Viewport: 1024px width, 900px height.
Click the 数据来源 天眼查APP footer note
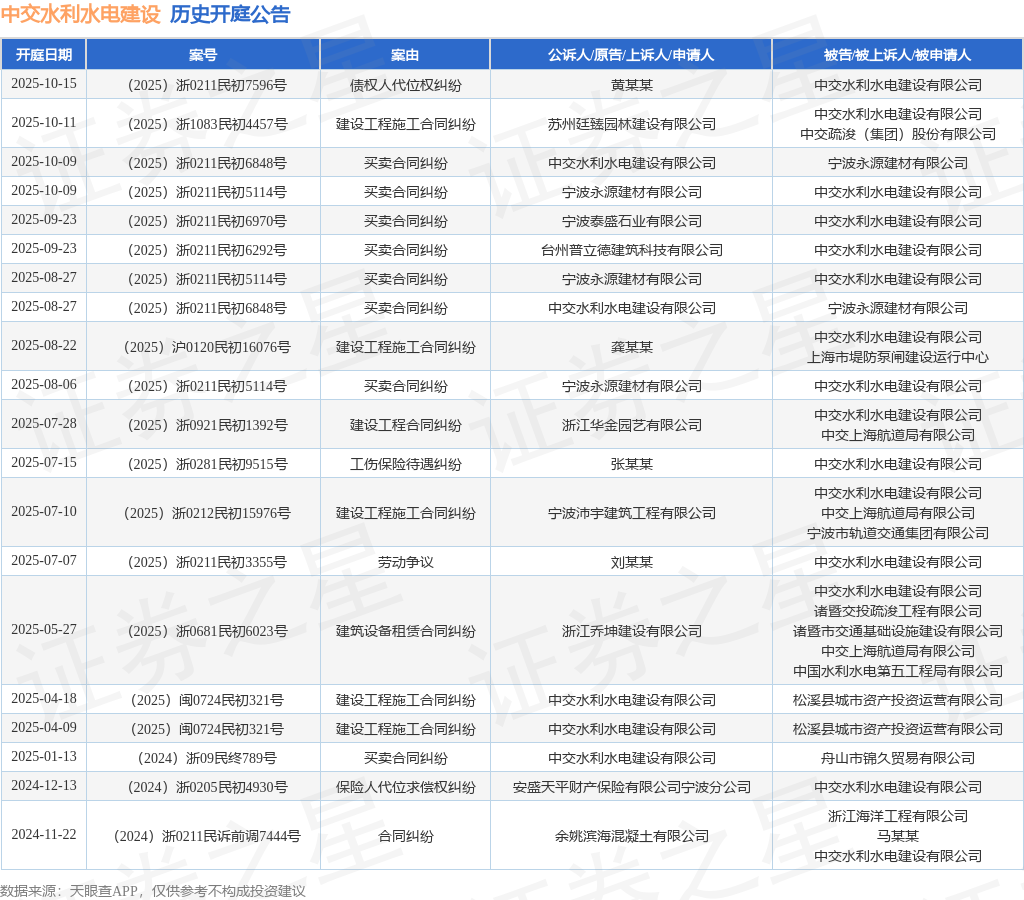click(x=153, y=891)
